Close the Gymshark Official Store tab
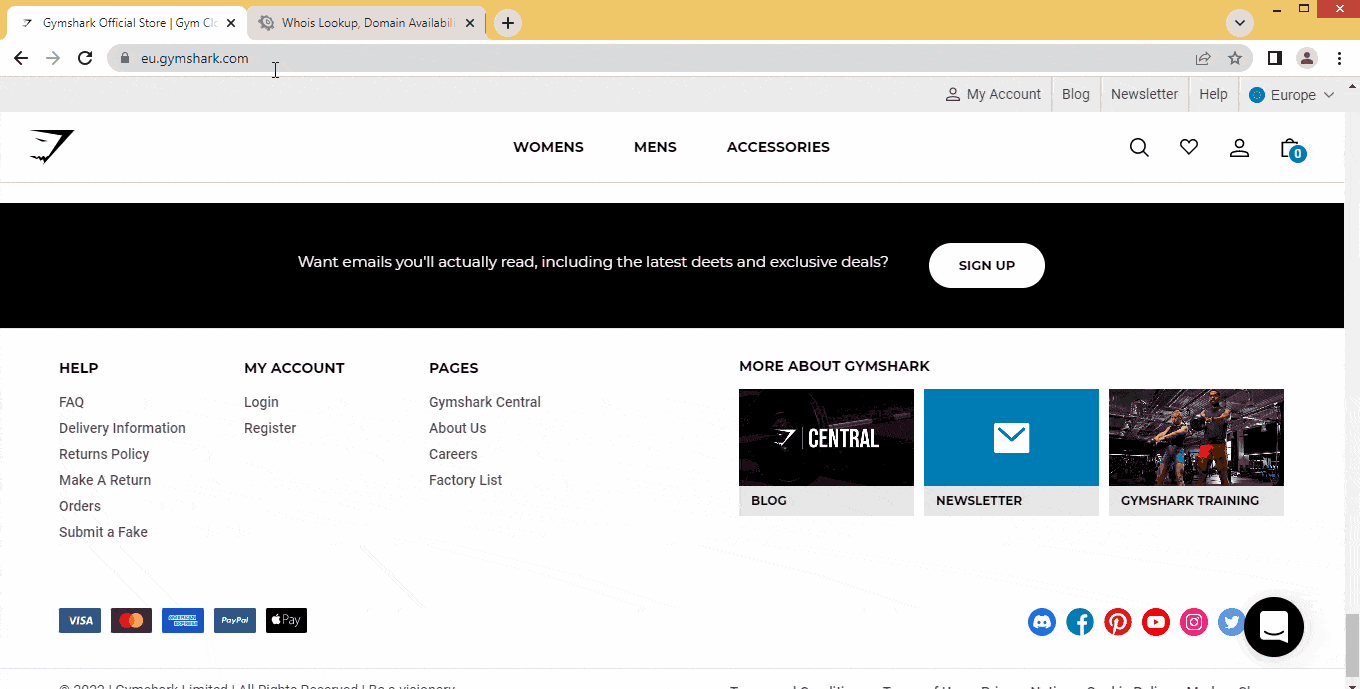The height and width of the screenshot is (689, 1360). 230,23
